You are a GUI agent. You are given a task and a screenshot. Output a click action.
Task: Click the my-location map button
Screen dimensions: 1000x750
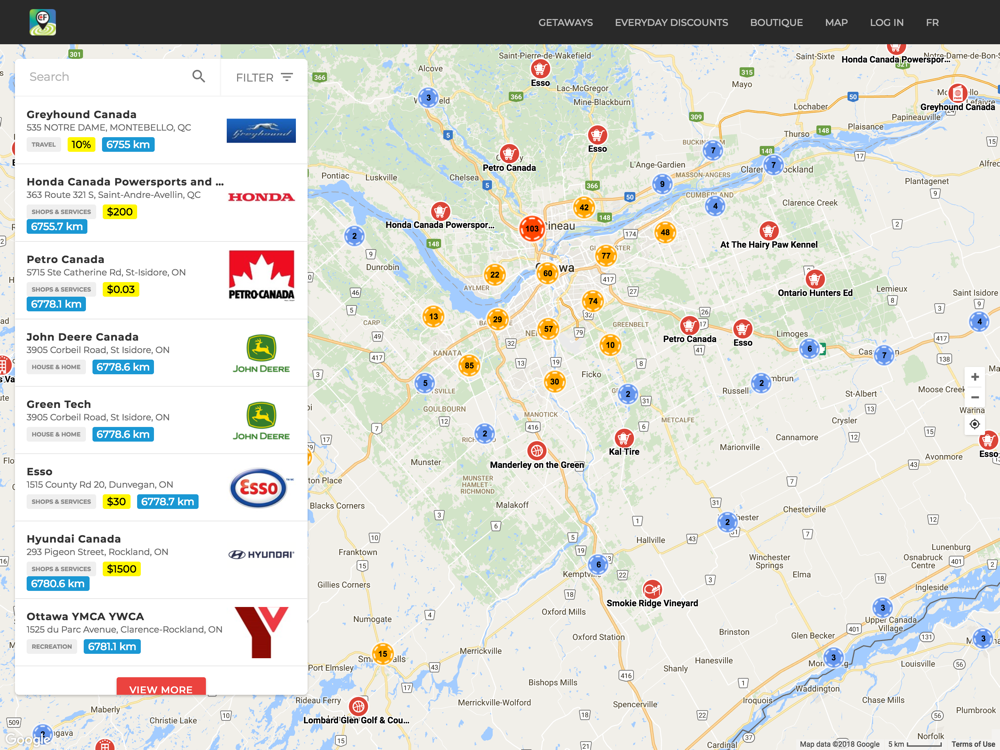click(974, 424)
